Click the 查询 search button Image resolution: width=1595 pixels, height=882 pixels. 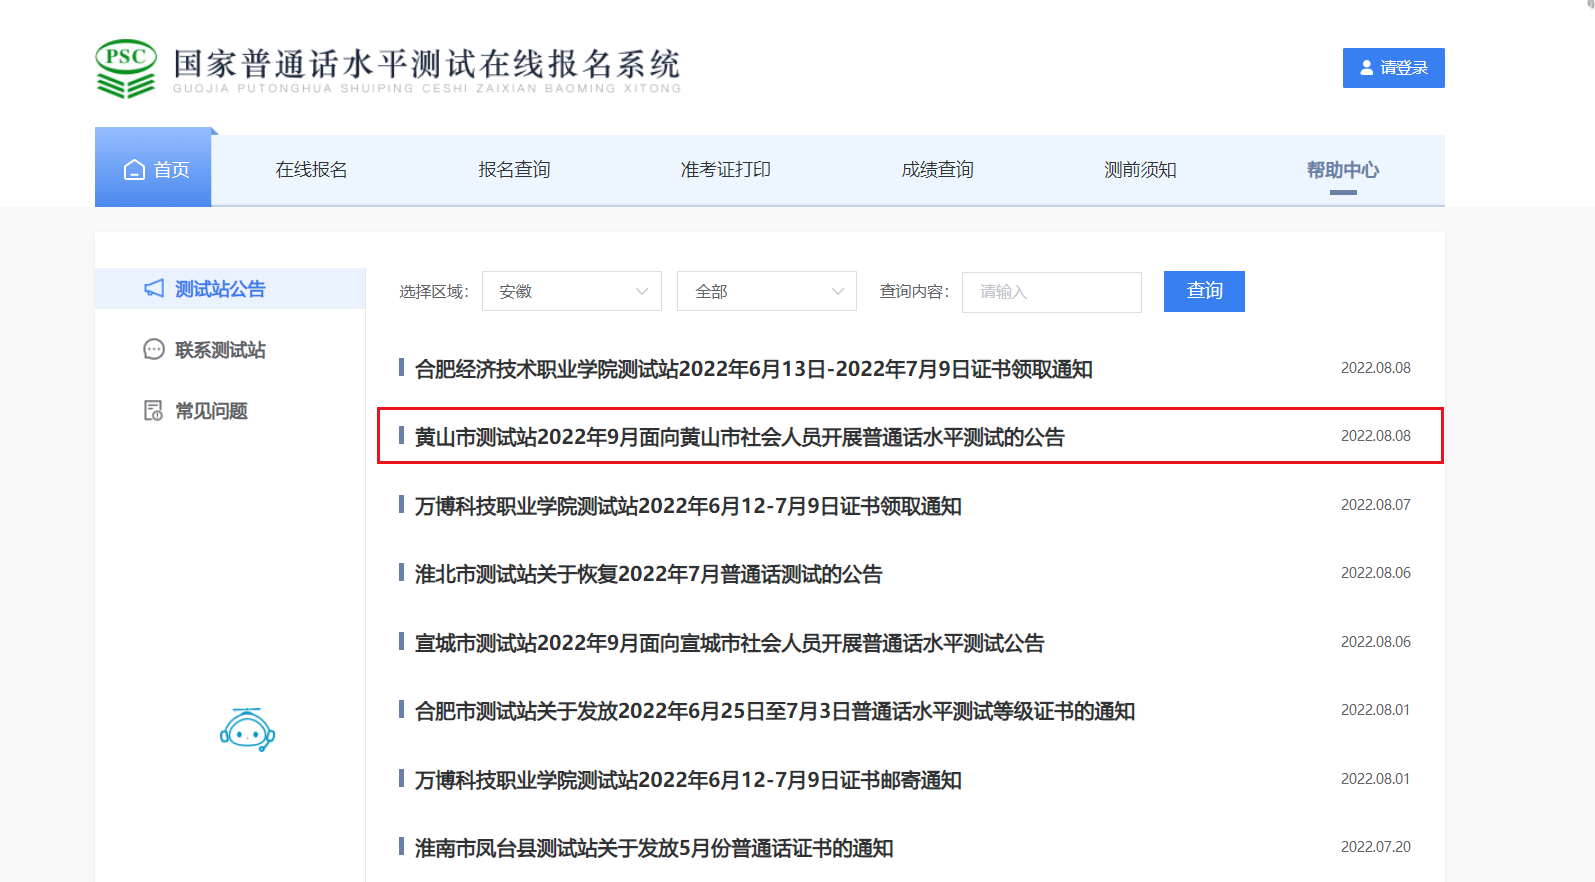click(x=1204, y=291)
